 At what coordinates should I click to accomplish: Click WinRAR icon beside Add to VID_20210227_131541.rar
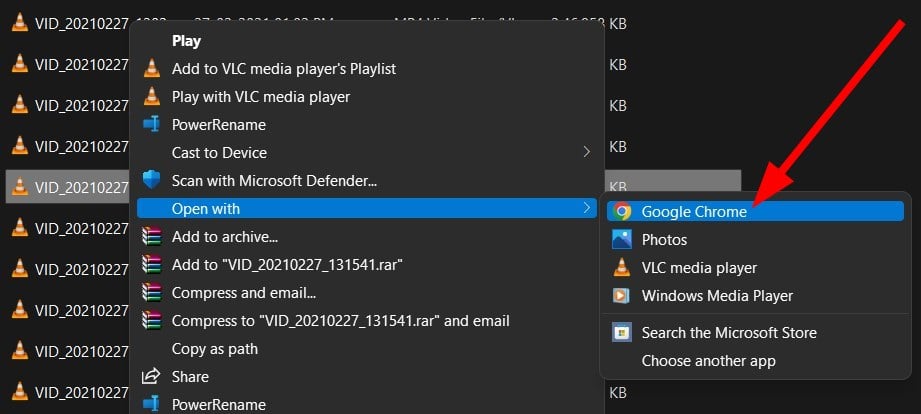click(152, 264)
